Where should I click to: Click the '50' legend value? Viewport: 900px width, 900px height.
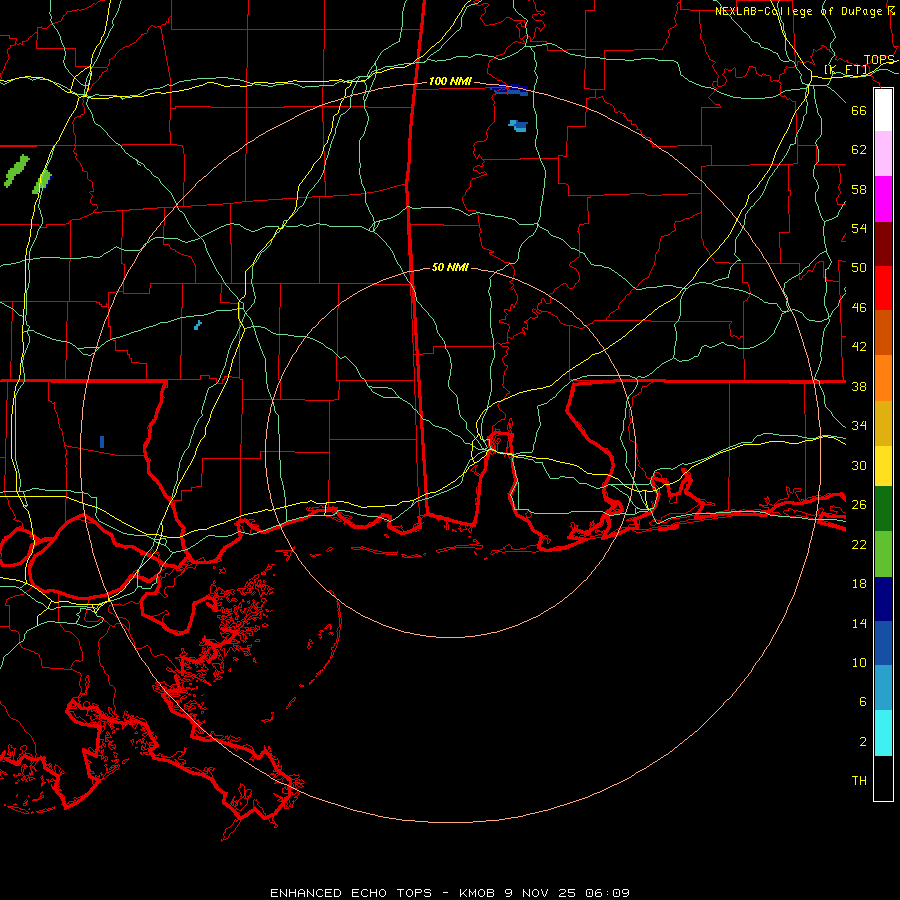coord(859,268)
